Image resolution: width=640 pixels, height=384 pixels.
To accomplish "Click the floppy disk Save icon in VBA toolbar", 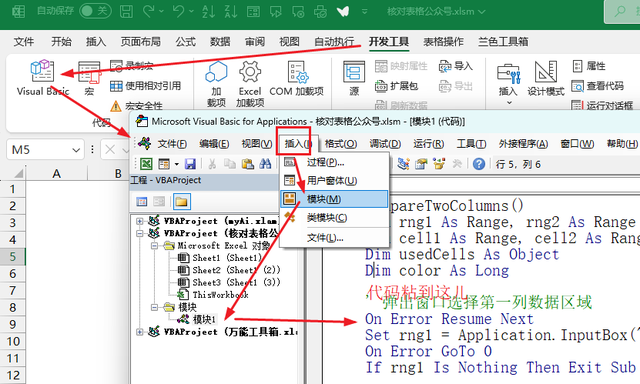I will pos(190,164).
